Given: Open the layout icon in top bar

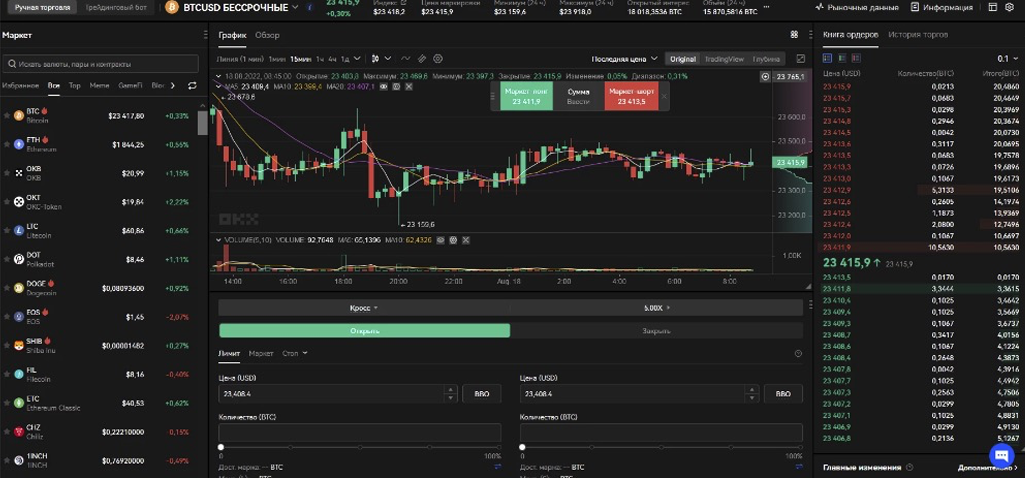Looking at the screenshot, I should pos(794,35).
